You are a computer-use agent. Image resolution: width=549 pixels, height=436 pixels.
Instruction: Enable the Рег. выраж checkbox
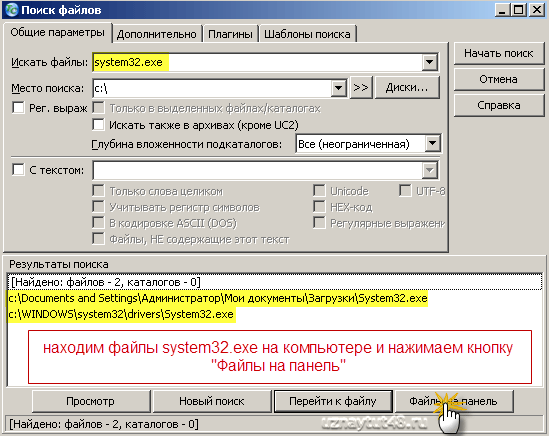click(x=18, y=108)
